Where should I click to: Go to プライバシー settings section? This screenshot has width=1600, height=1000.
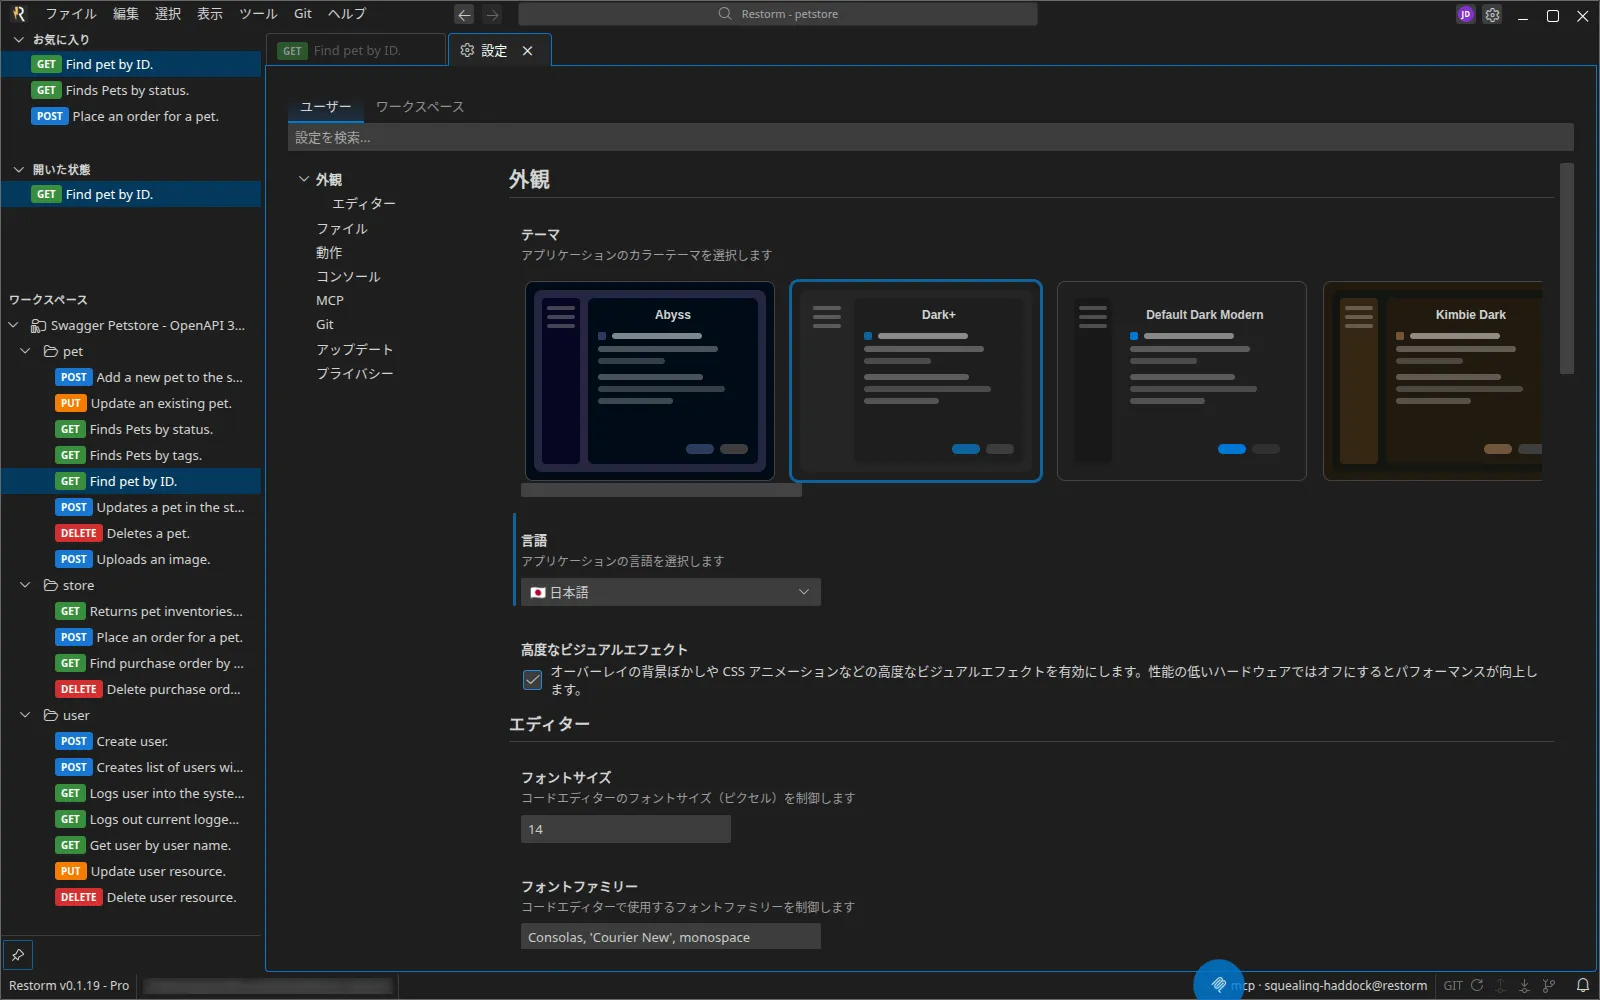point(355,373)
